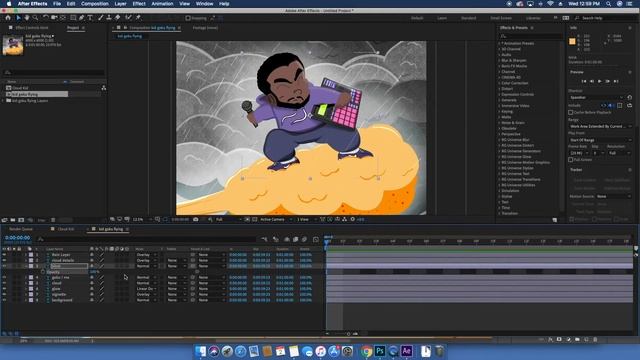
Task: Click the Home icon in the toolbar
Action: [x=8, y=18]
